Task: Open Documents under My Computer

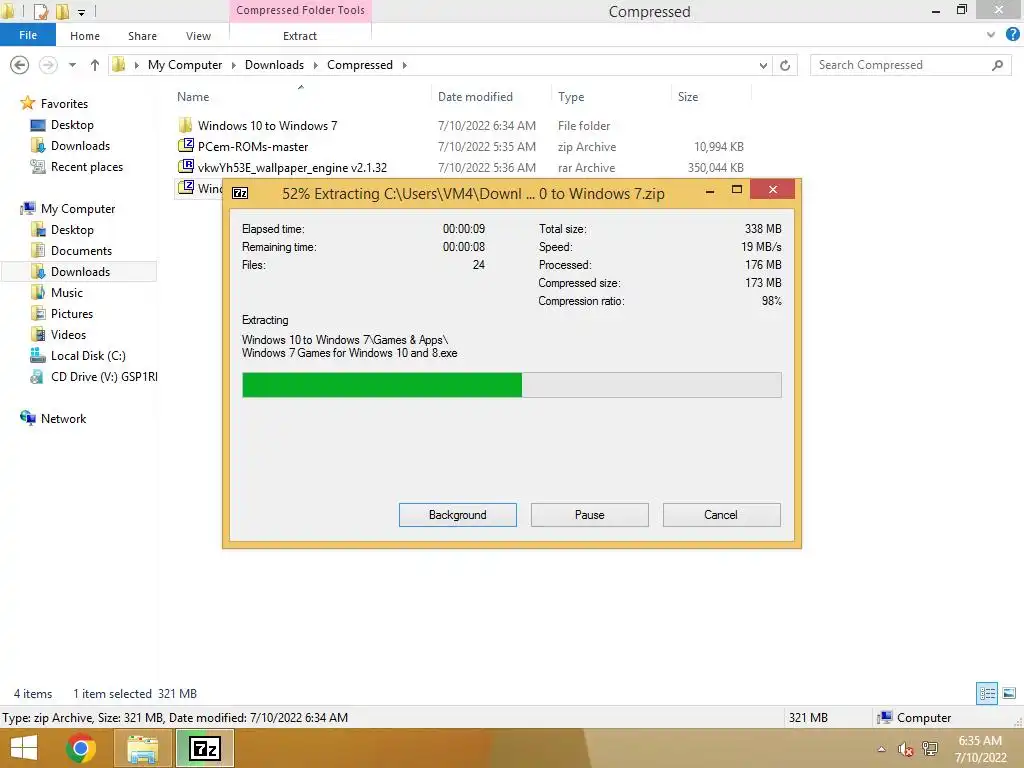Action: coord(81,251)
